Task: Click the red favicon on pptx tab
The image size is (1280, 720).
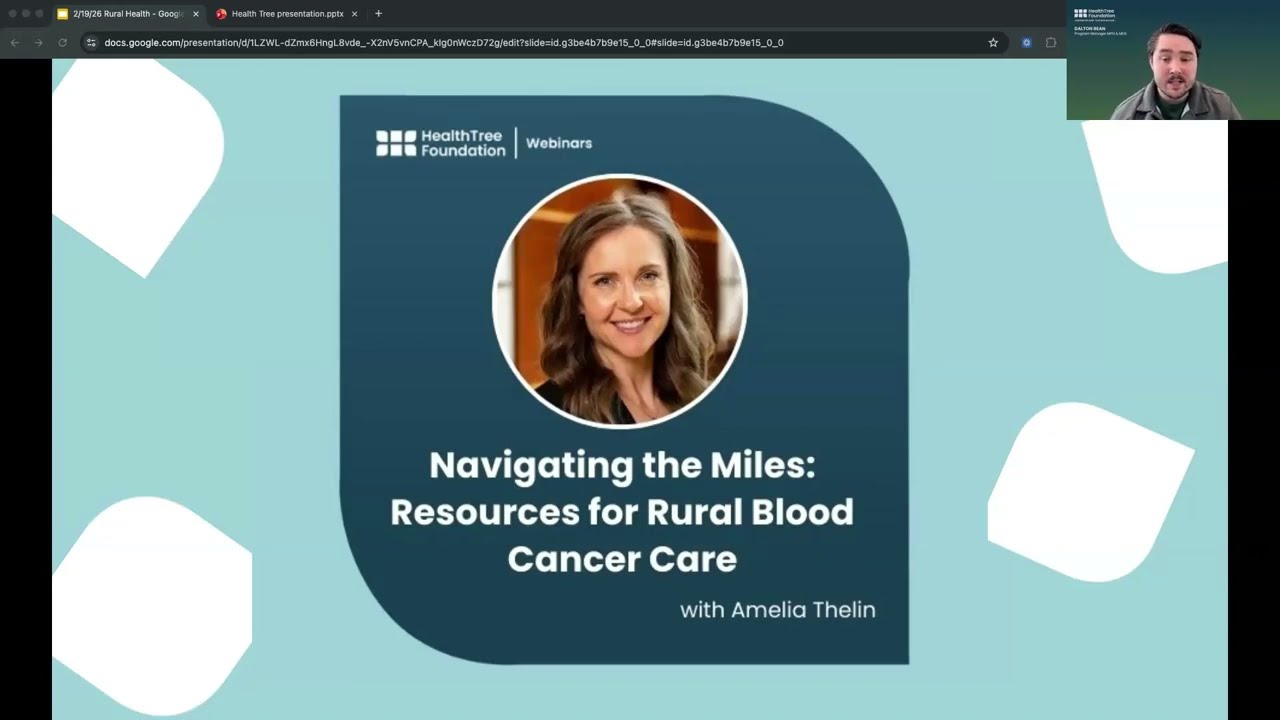Action: (x=221, y=14)
